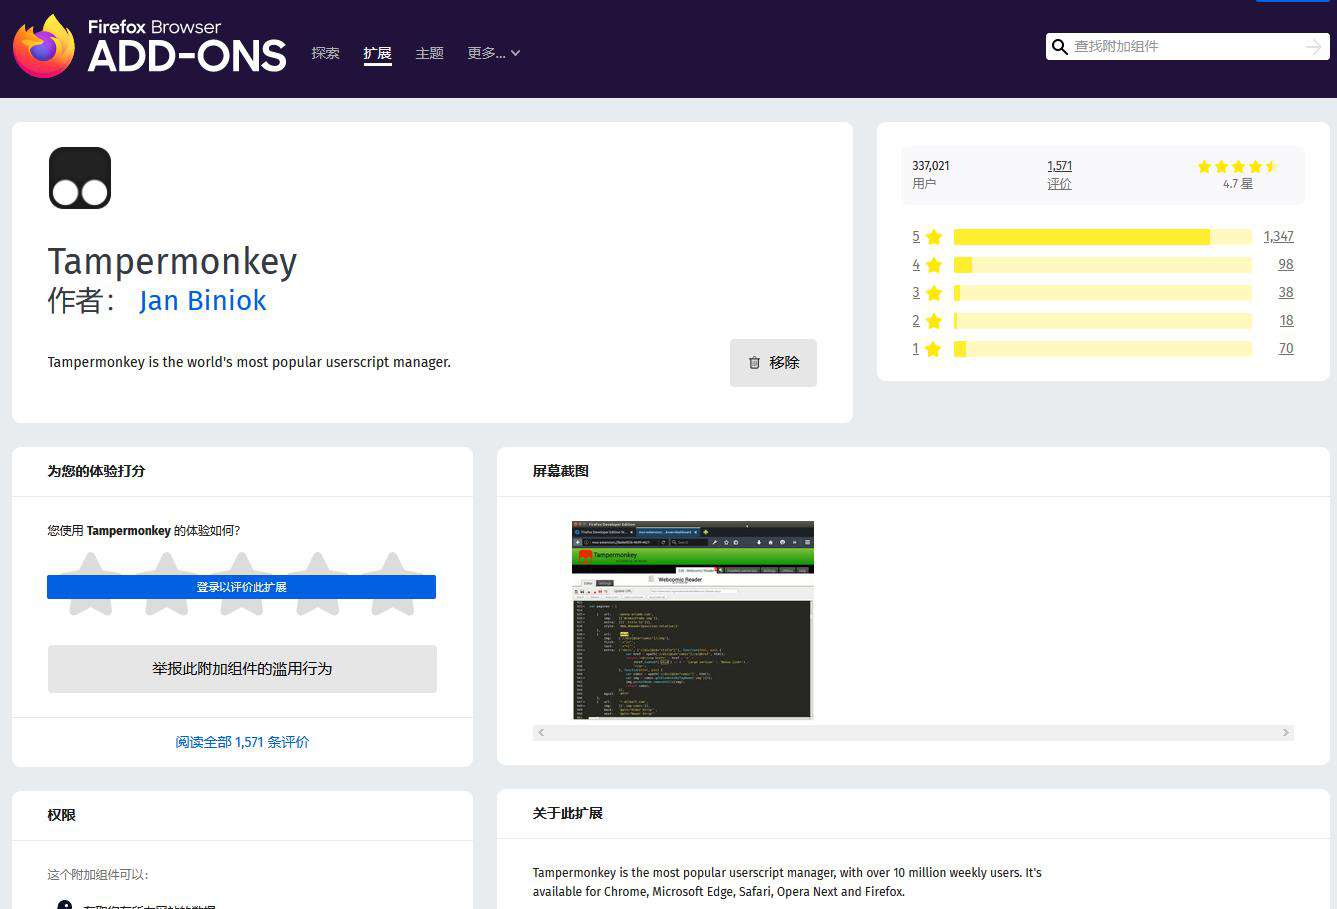The height and width of the screenshot is (909, 1337).
Task: Click screenshot scrollbar right arrow
Action: [1286, 733]
